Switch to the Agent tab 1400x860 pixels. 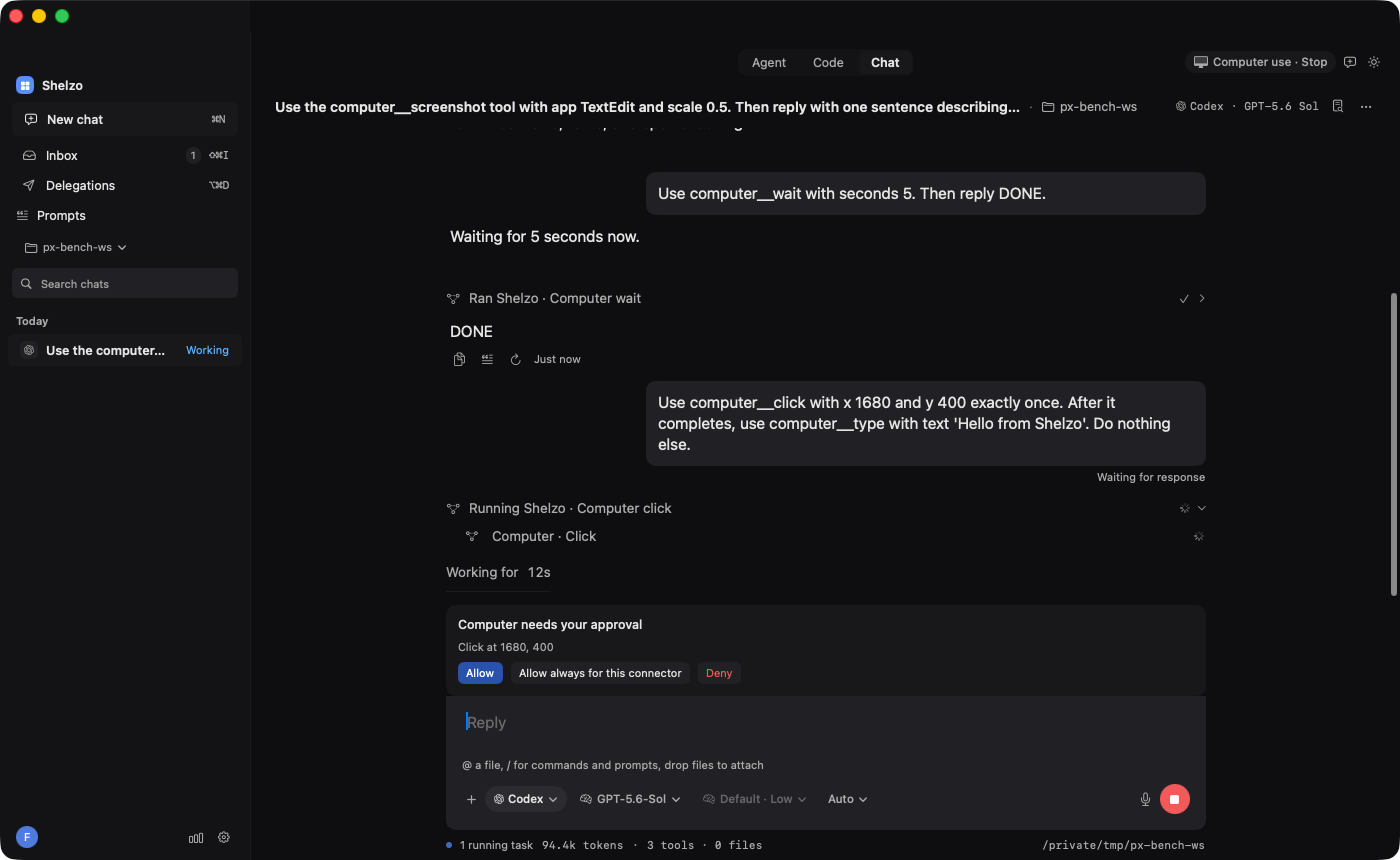(x=769, y=62)
